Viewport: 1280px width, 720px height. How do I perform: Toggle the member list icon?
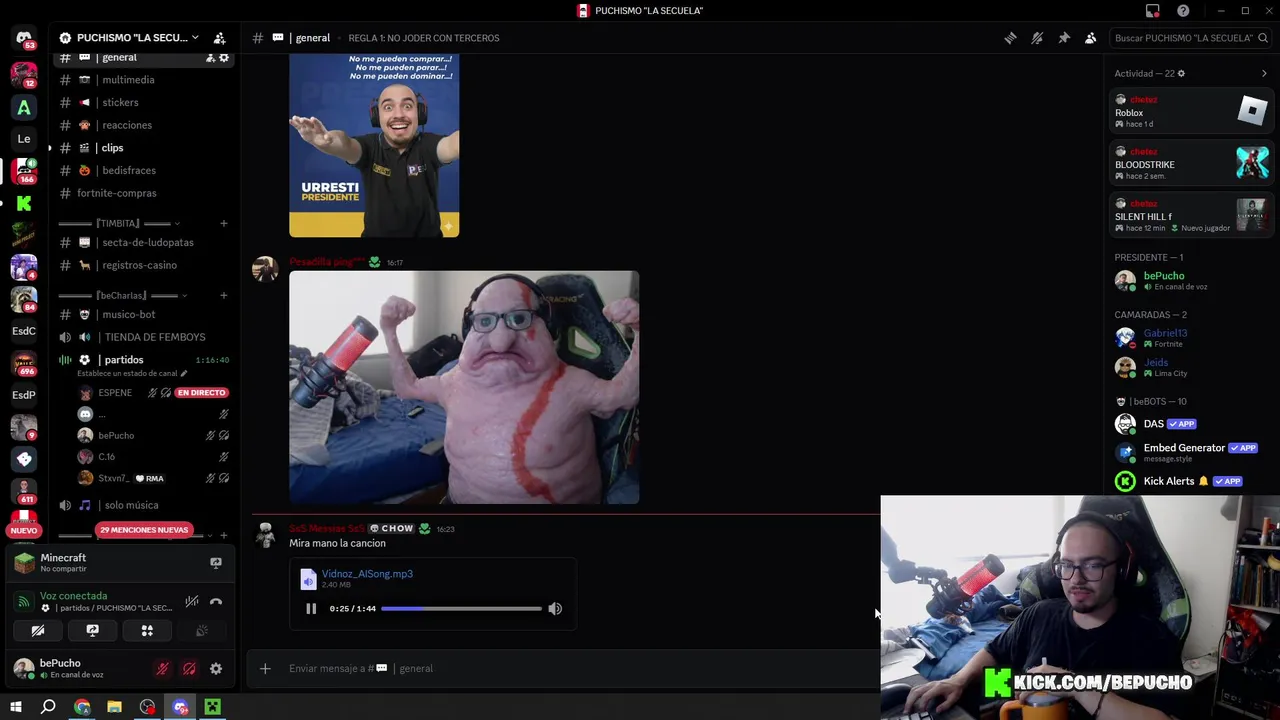[x=1091, y=38]
